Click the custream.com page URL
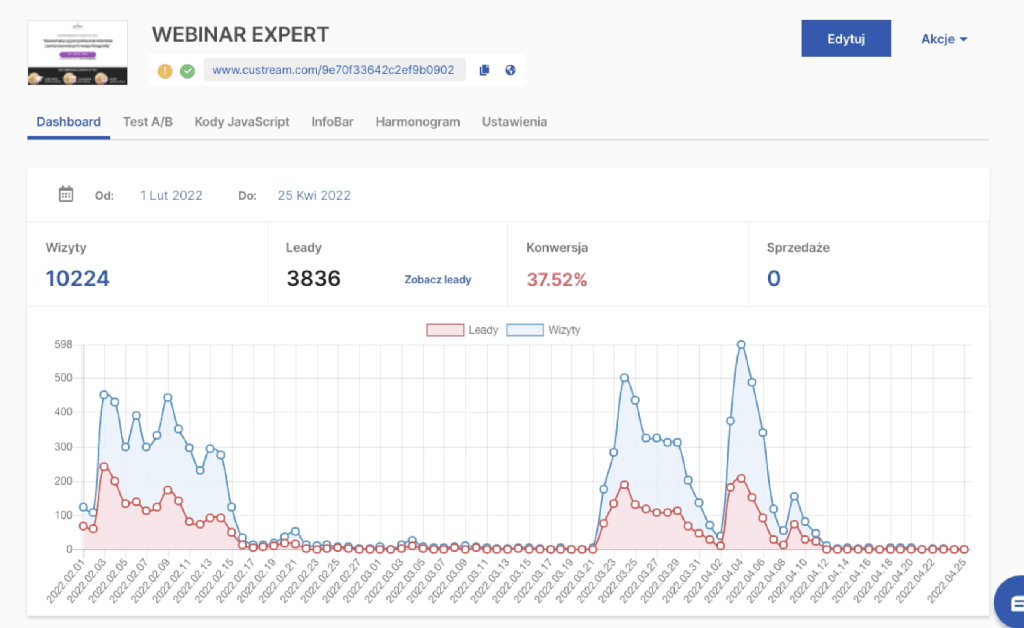The height and width of the screenshot is (628, 1024). point(333,70)
